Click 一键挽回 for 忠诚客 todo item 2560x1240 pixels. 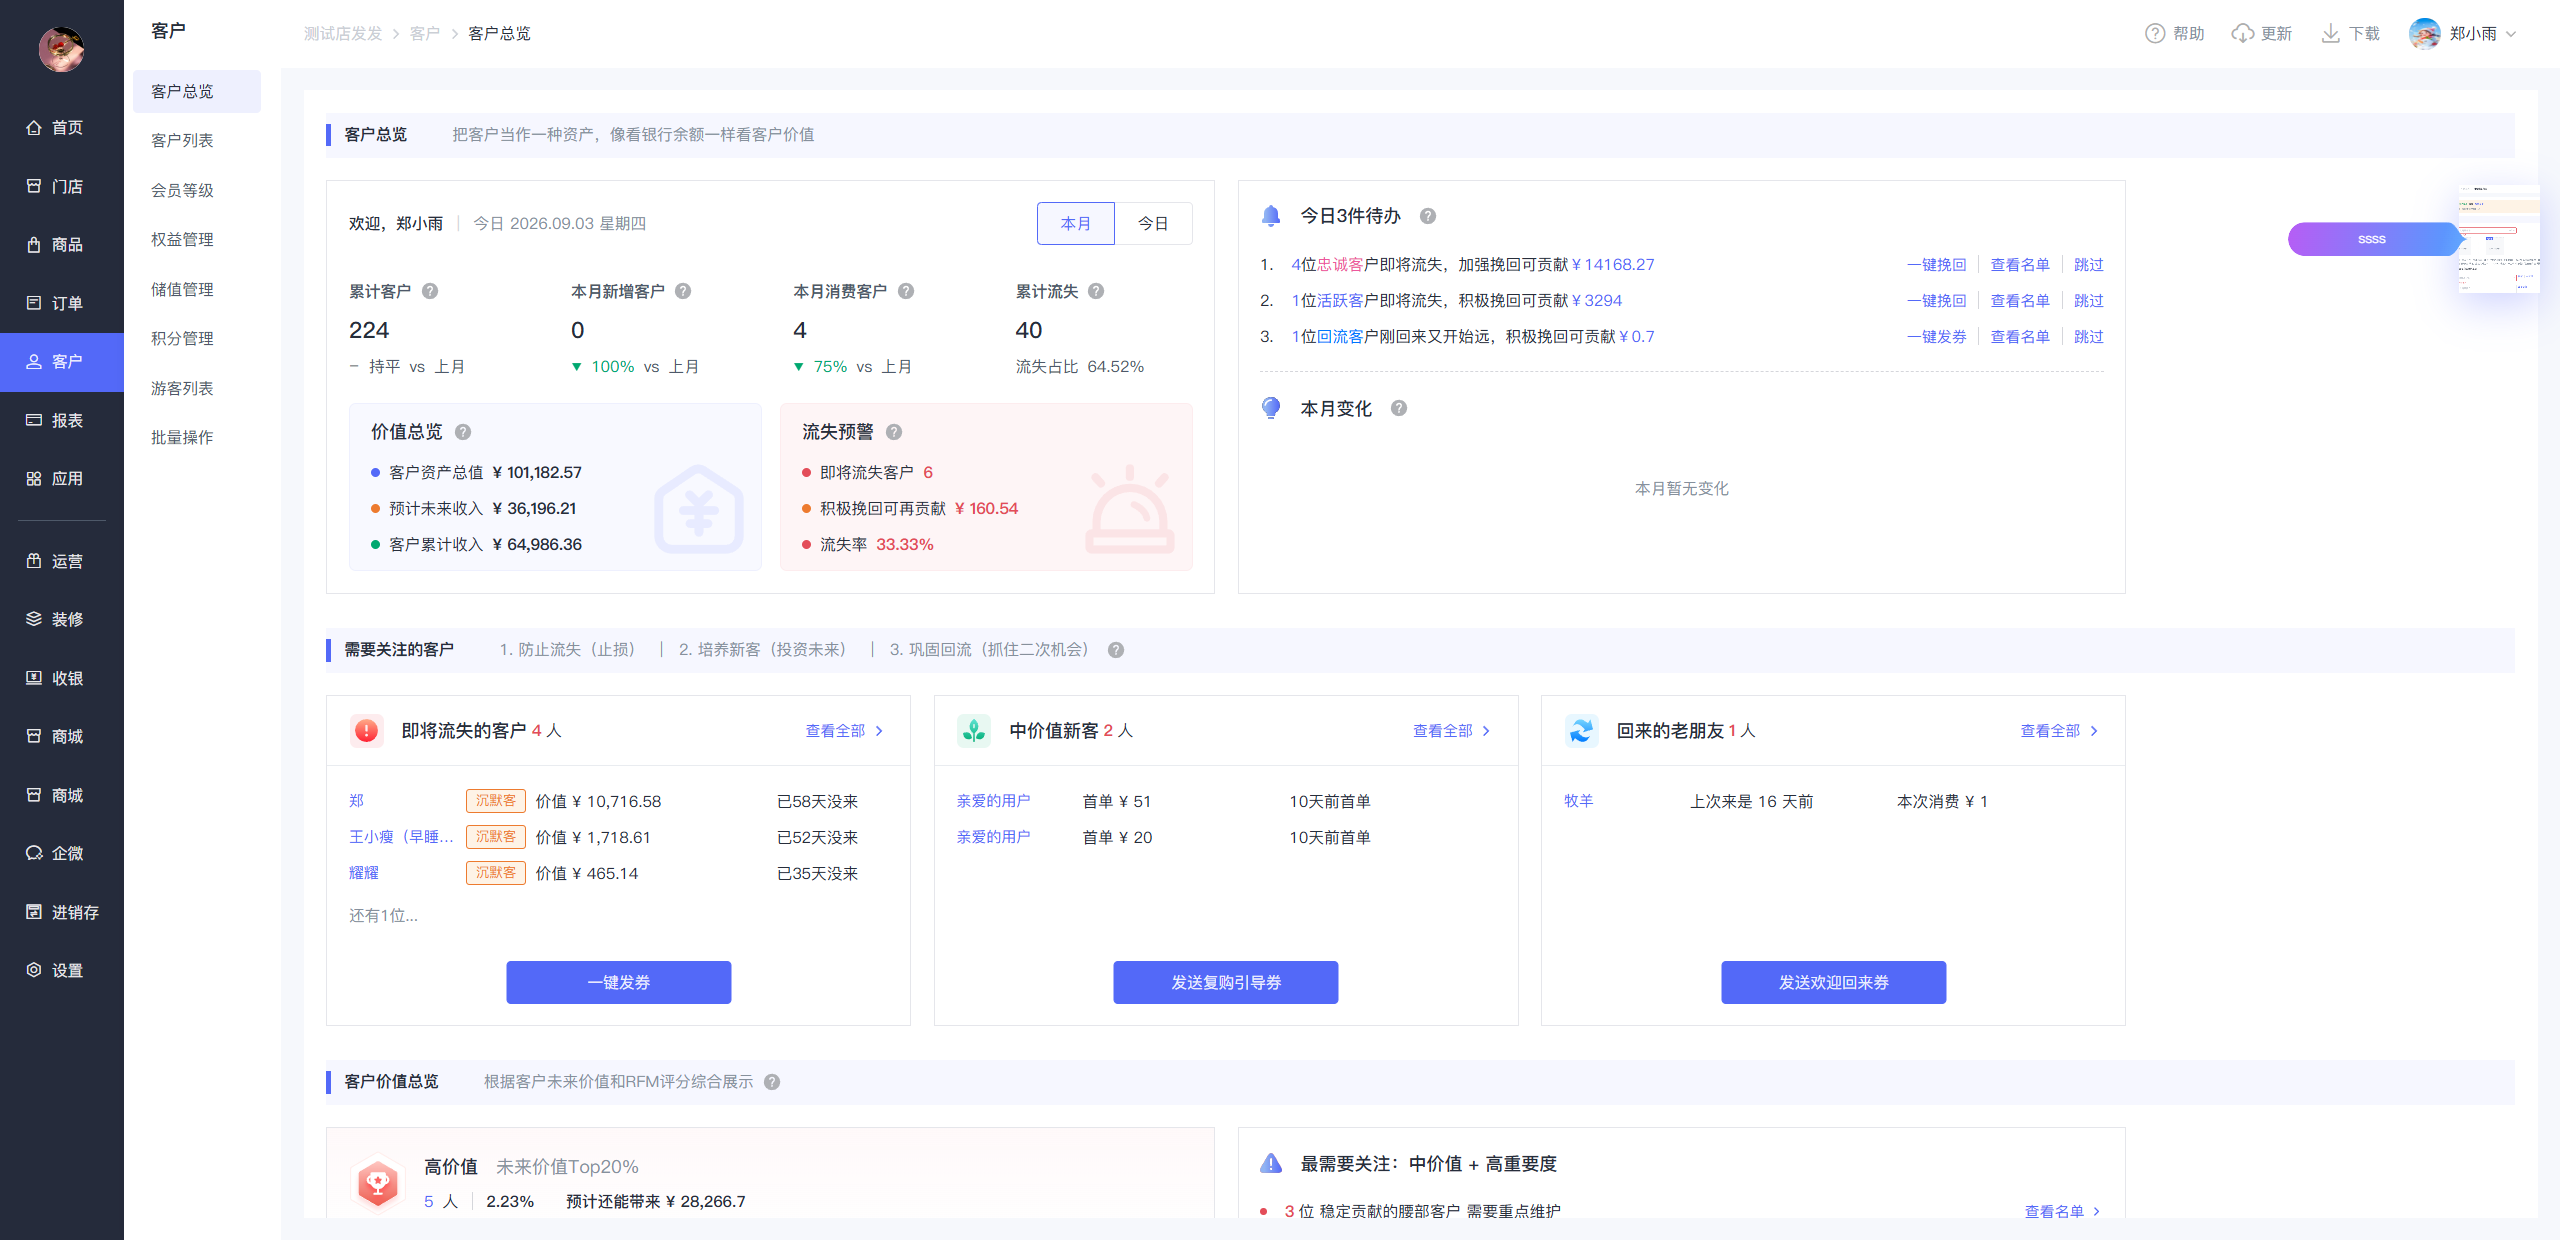[1936, 265]
